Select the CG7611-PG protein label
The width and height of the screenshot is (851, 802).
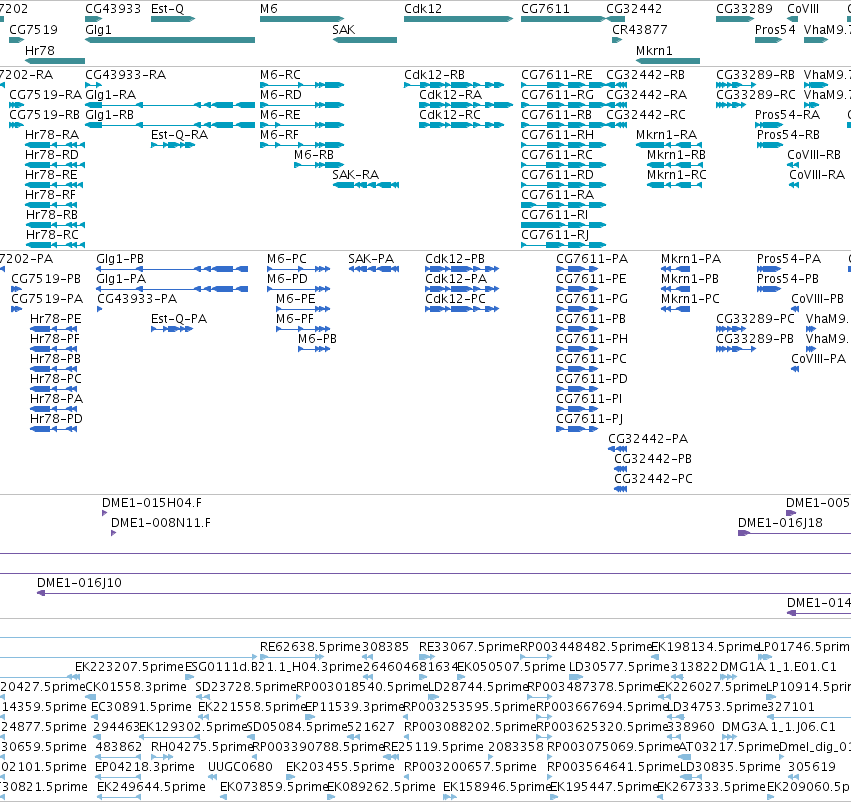[x=592, y=298]
